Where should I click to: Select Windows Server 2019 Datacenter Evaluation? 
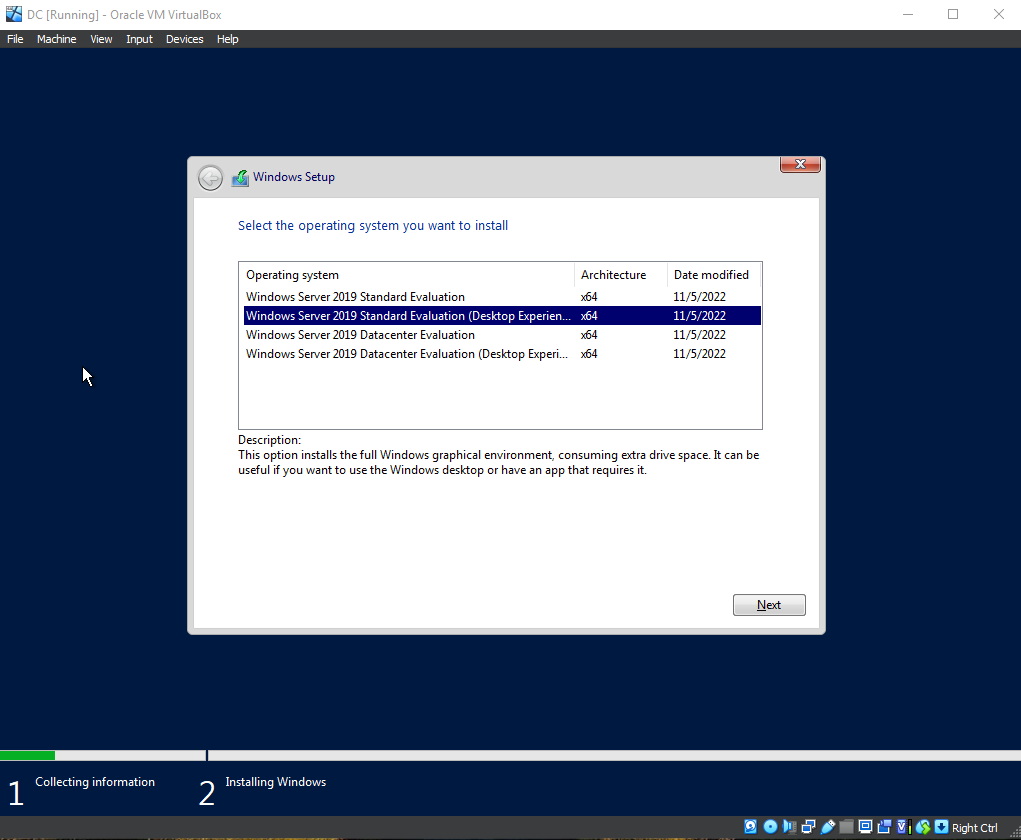(502, 335)
